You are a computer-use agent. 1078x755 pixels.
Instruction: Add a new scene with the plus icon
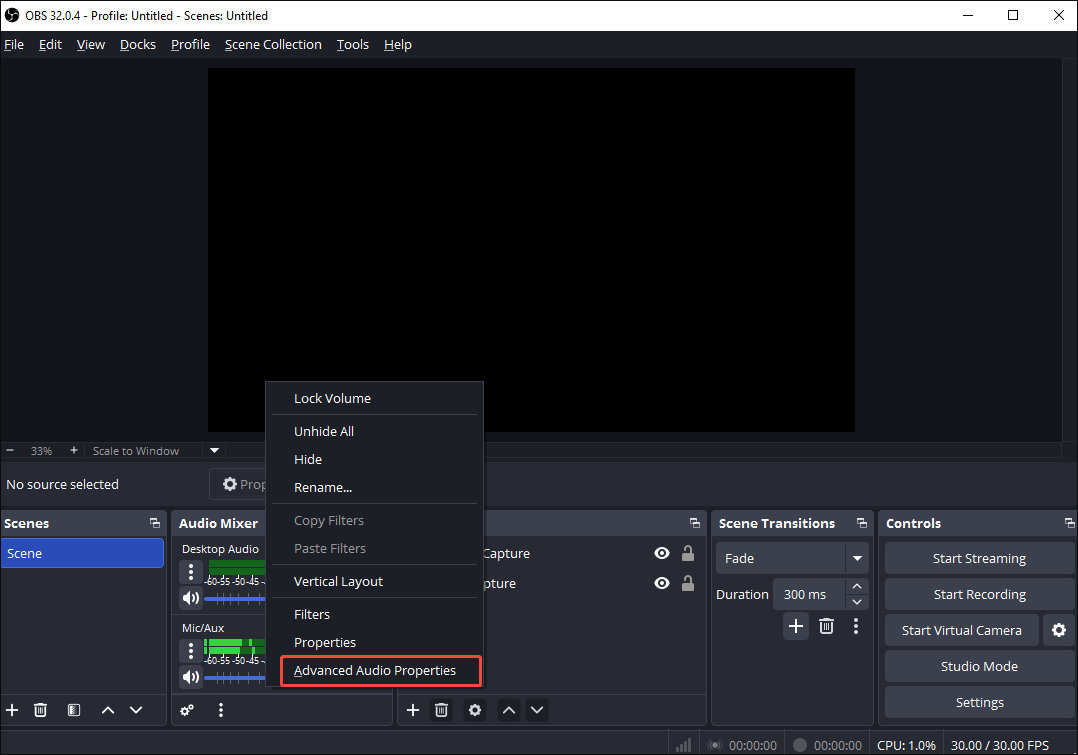click(12, 709)
